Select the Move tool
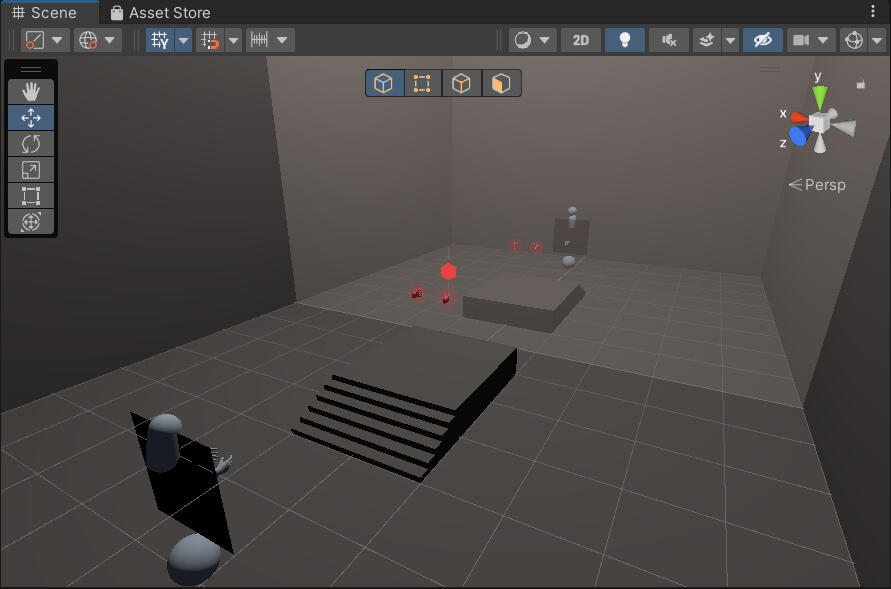 pos(31,117)
